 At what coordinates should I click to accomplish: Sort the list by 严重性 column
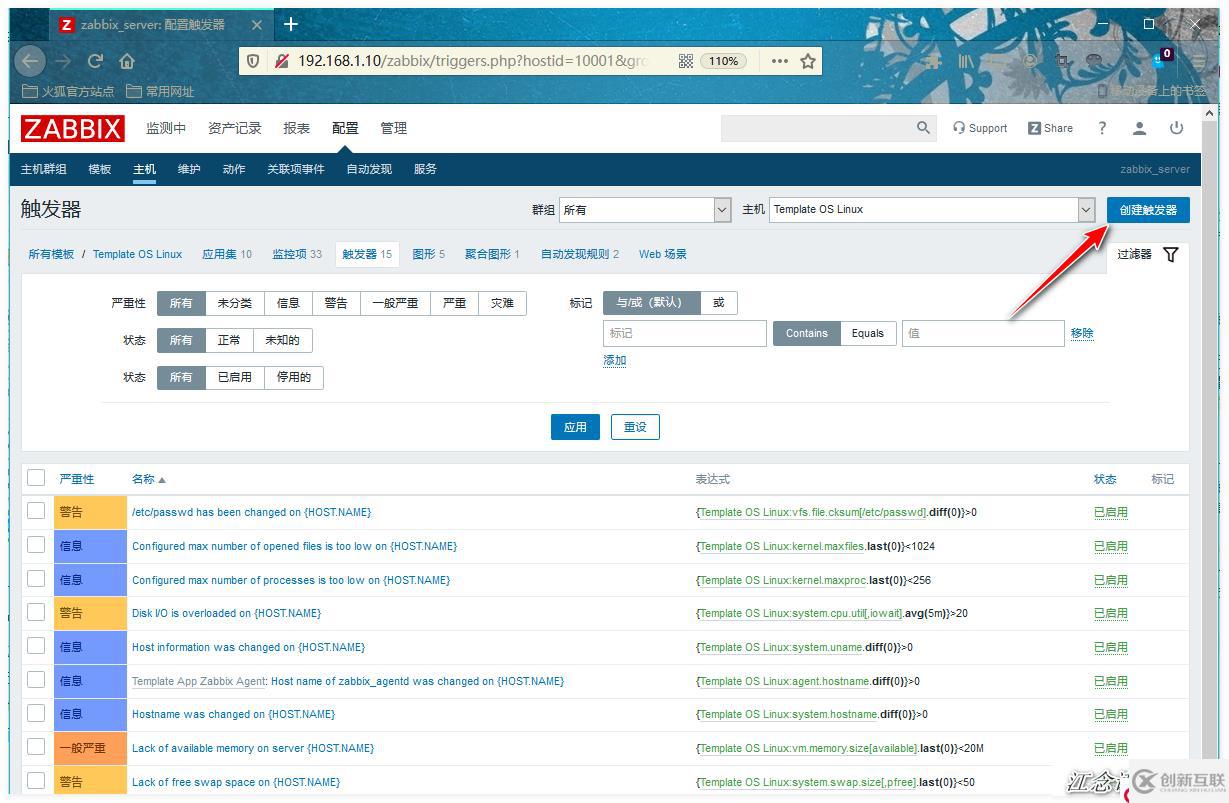click(x=77, y=479)
